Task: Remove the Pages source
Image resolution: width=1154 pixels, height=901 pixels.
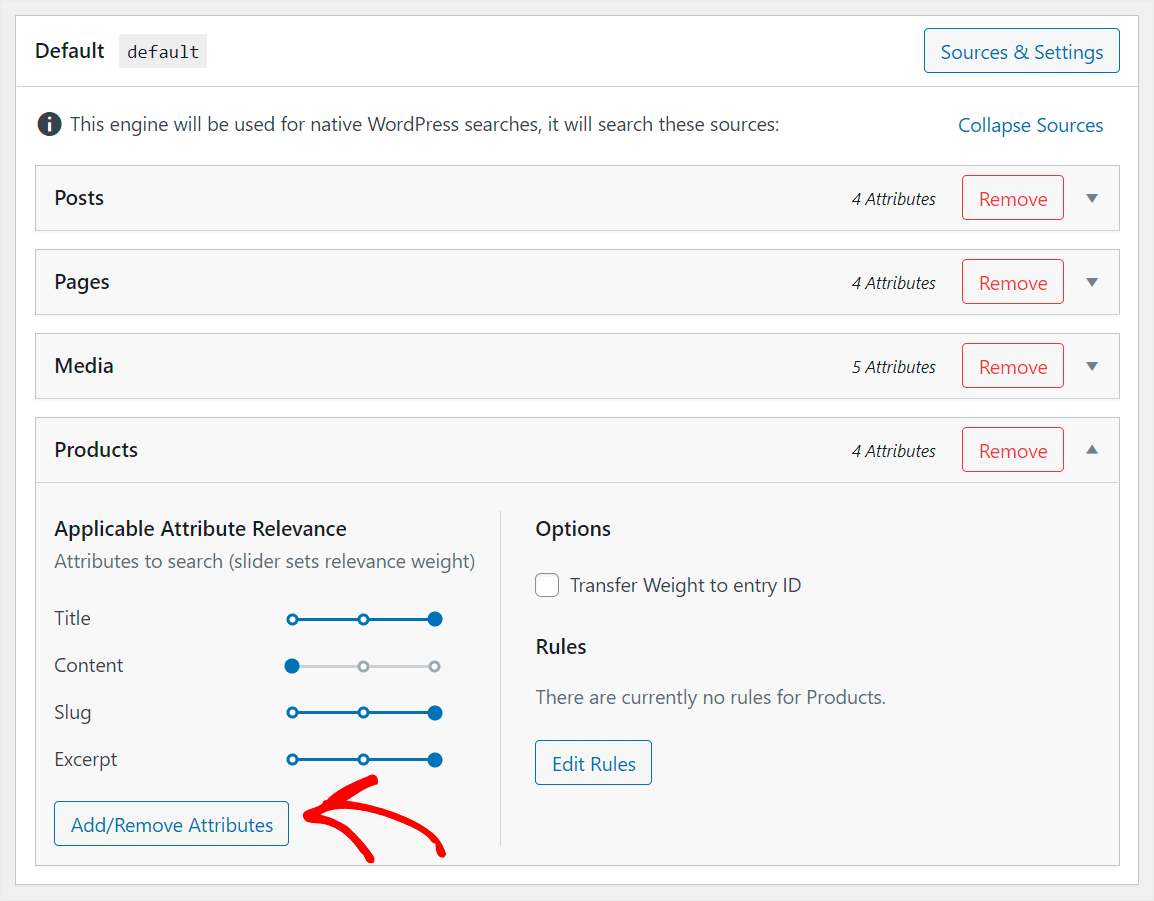Action: tap(1012, 281)
